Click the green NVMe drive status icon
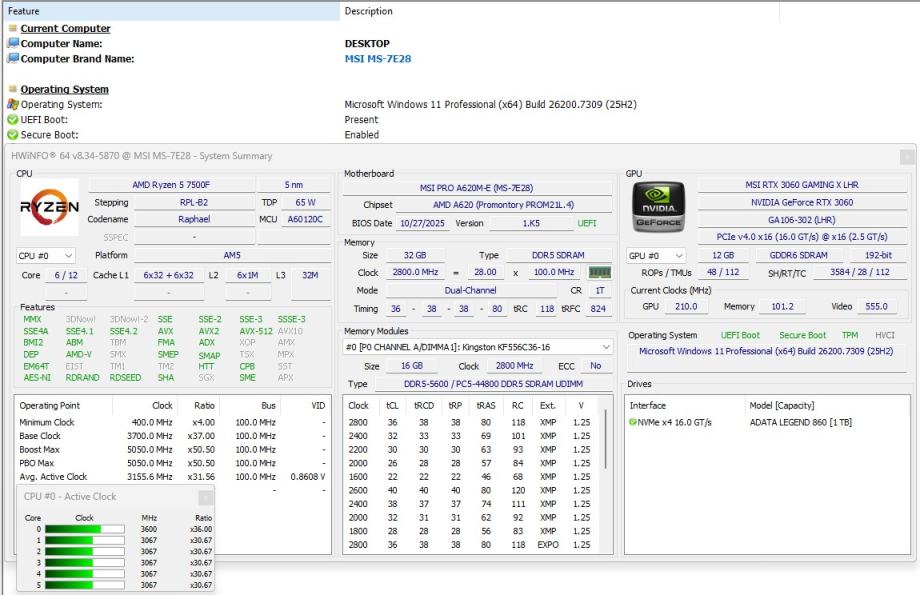 coord(632,422)
